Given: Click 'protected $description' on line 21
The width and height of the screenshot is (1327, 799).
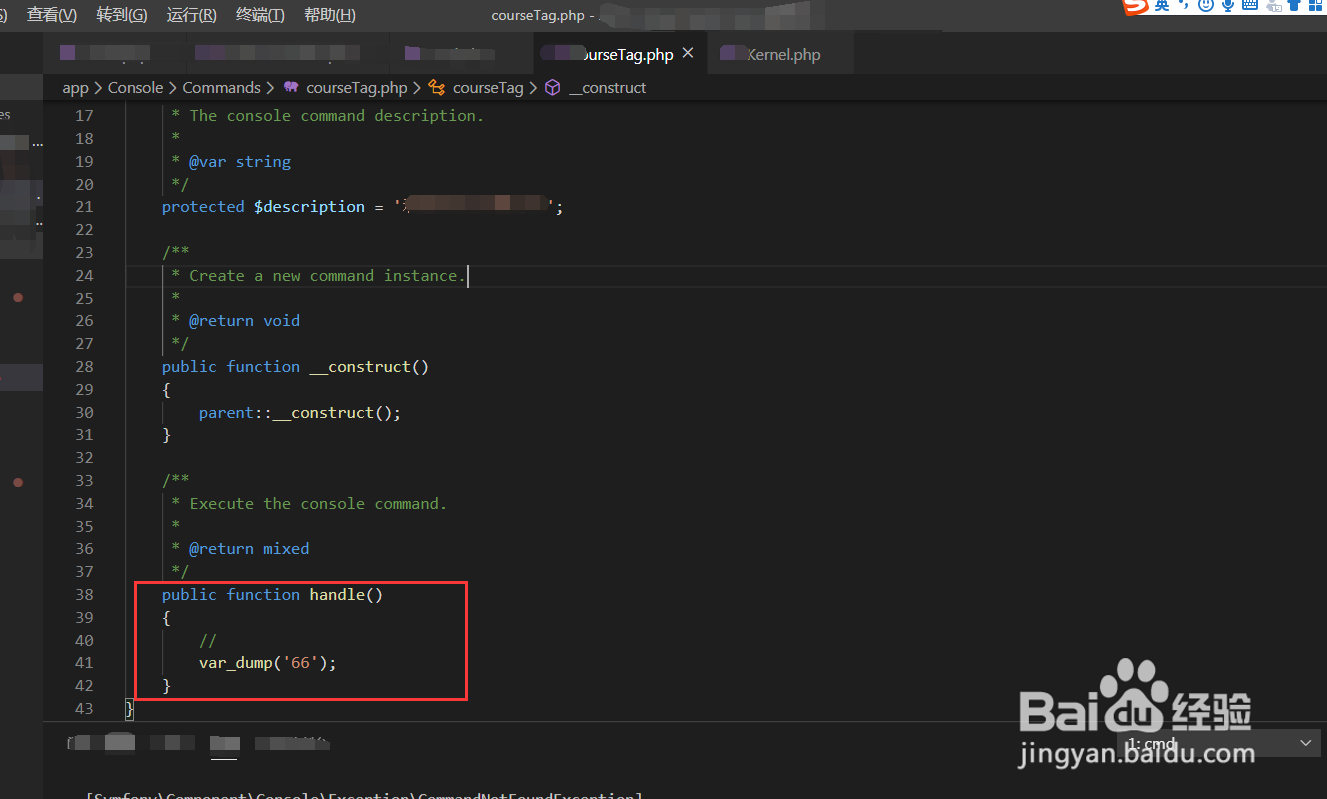Looking at the screenshot, I should point(263,207).
